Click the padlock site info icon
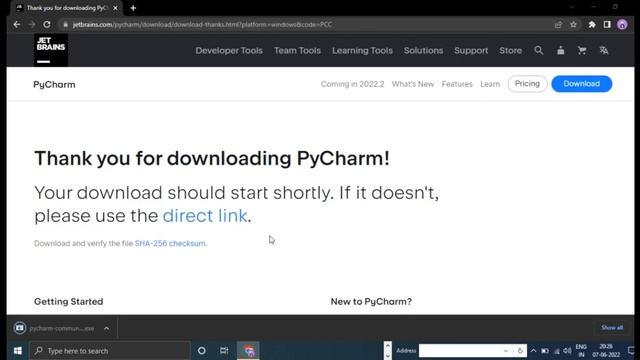This screenshot has height=360, width=640. 65,24
